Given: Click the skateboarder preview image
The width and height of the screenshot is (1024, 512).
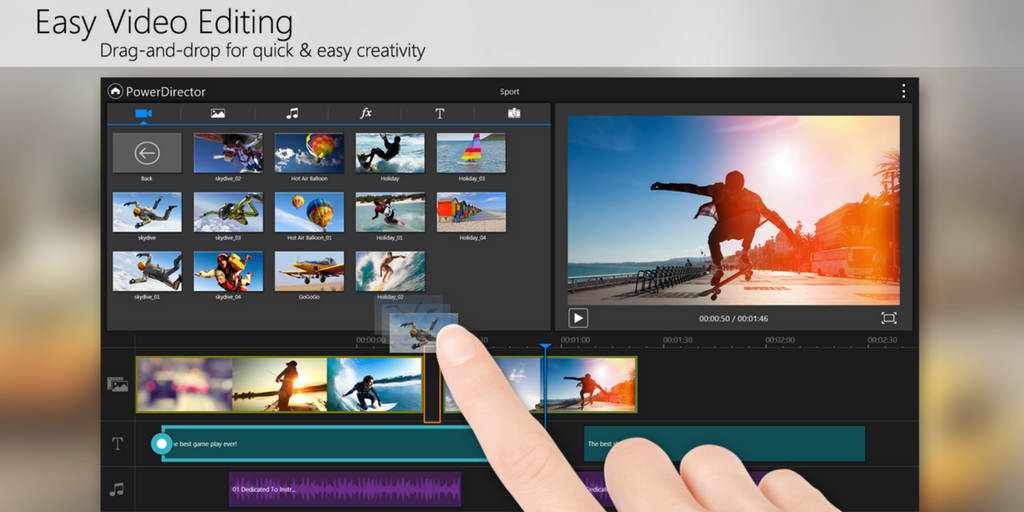Looking at the screenshot, I should pos(733,210).
